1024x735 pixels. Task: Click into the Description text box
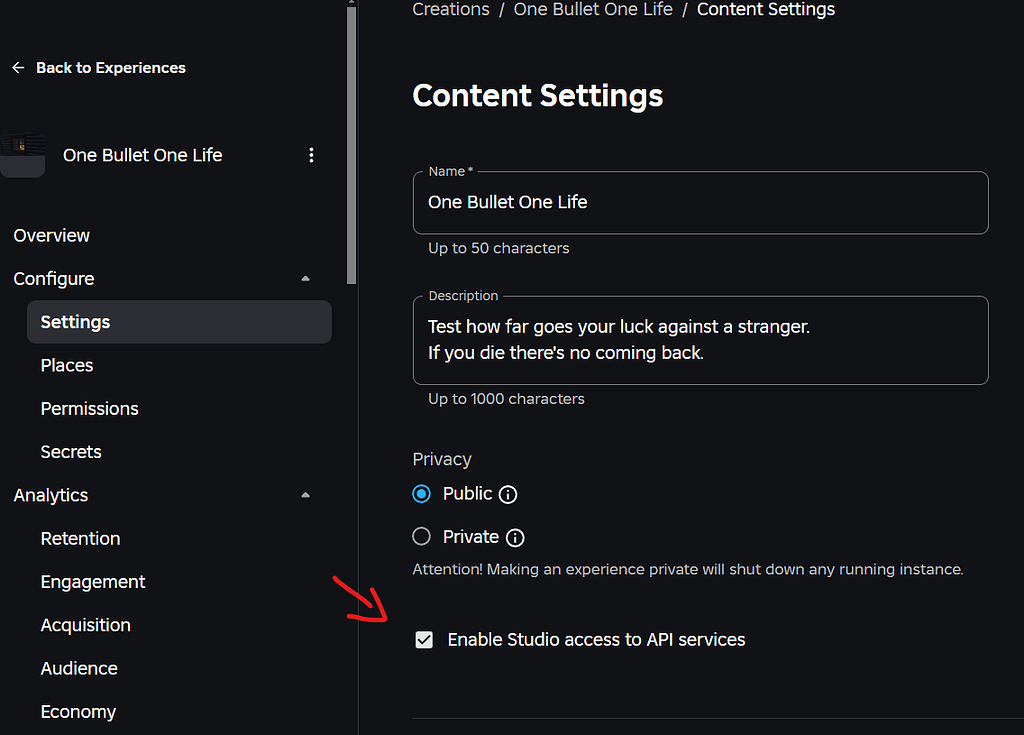(x=700, y=340)
